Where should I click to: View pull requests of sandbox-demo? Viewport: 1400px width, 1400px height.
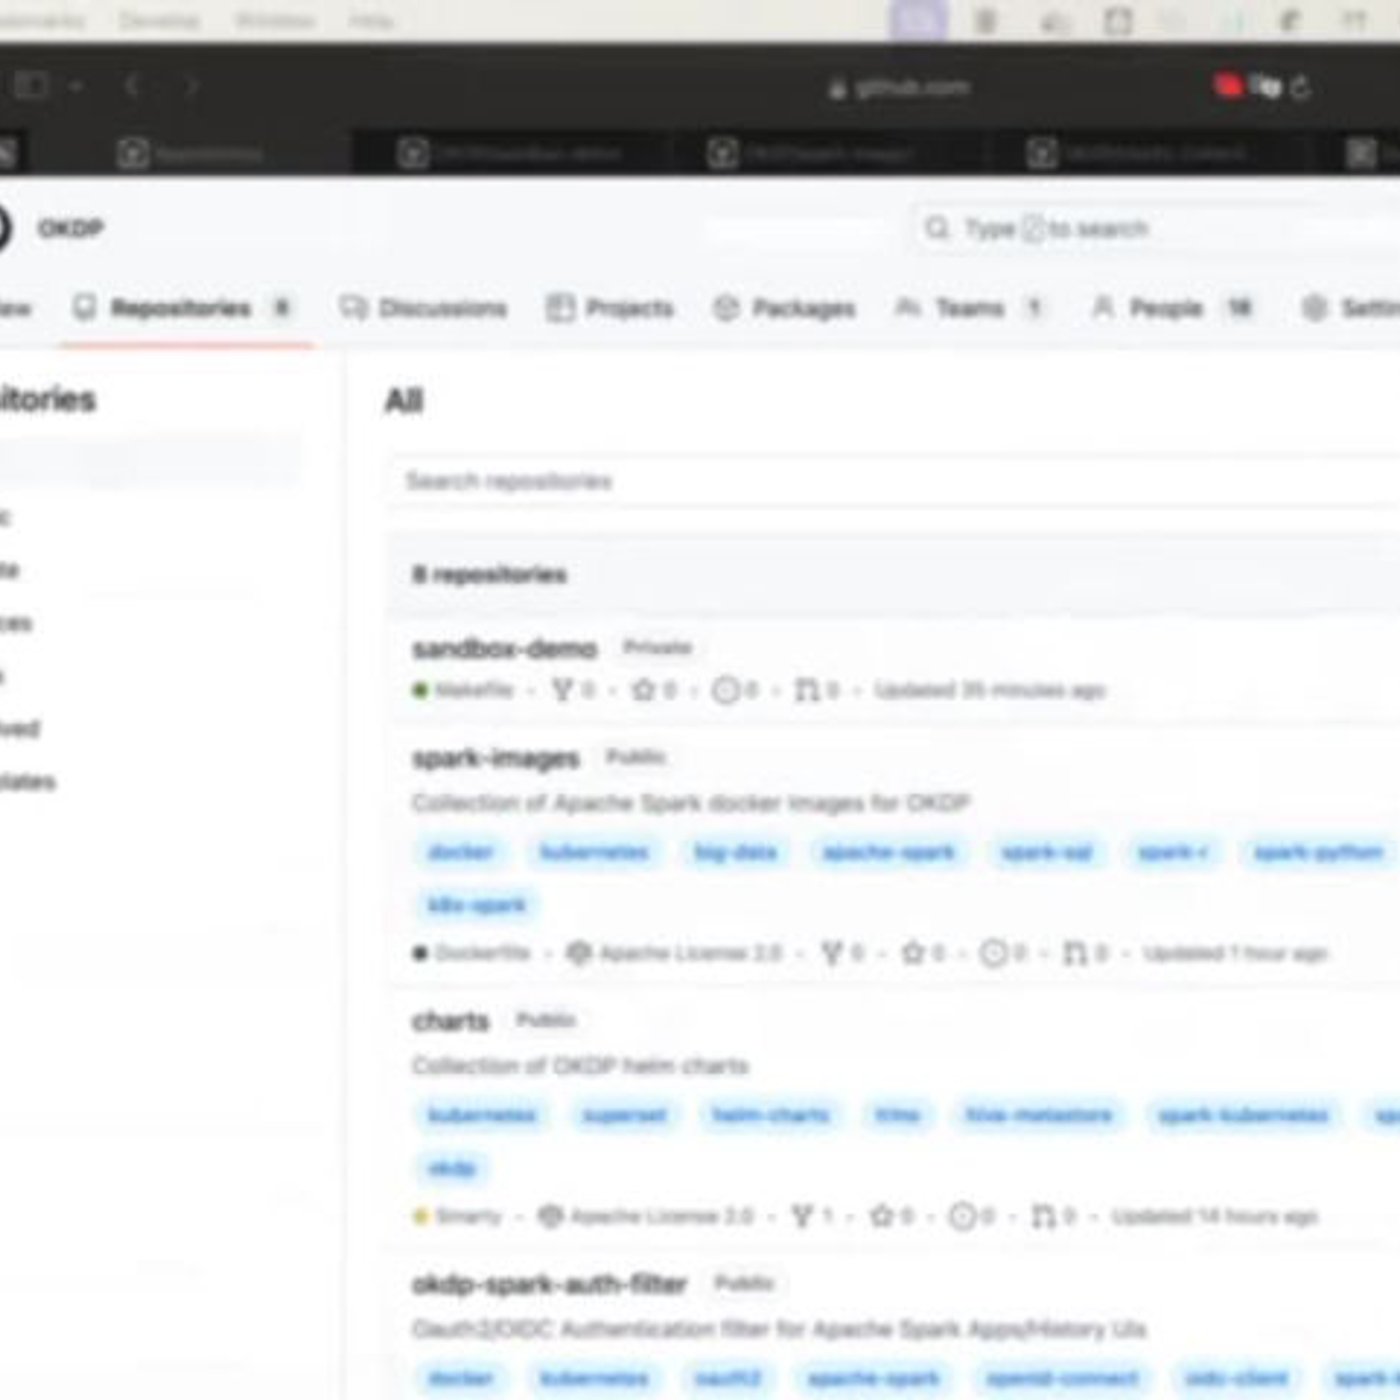817,690
